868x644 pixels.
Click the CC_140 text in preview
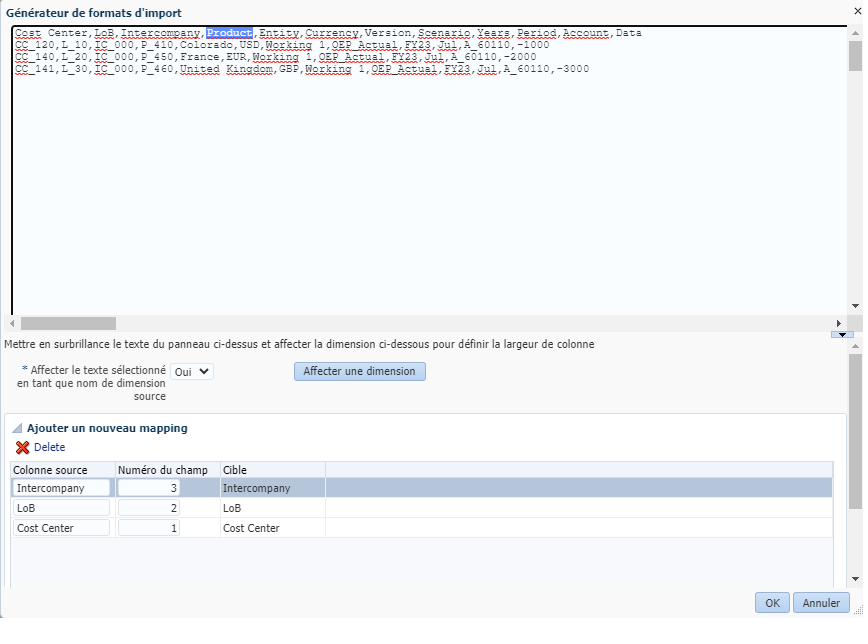35,56
